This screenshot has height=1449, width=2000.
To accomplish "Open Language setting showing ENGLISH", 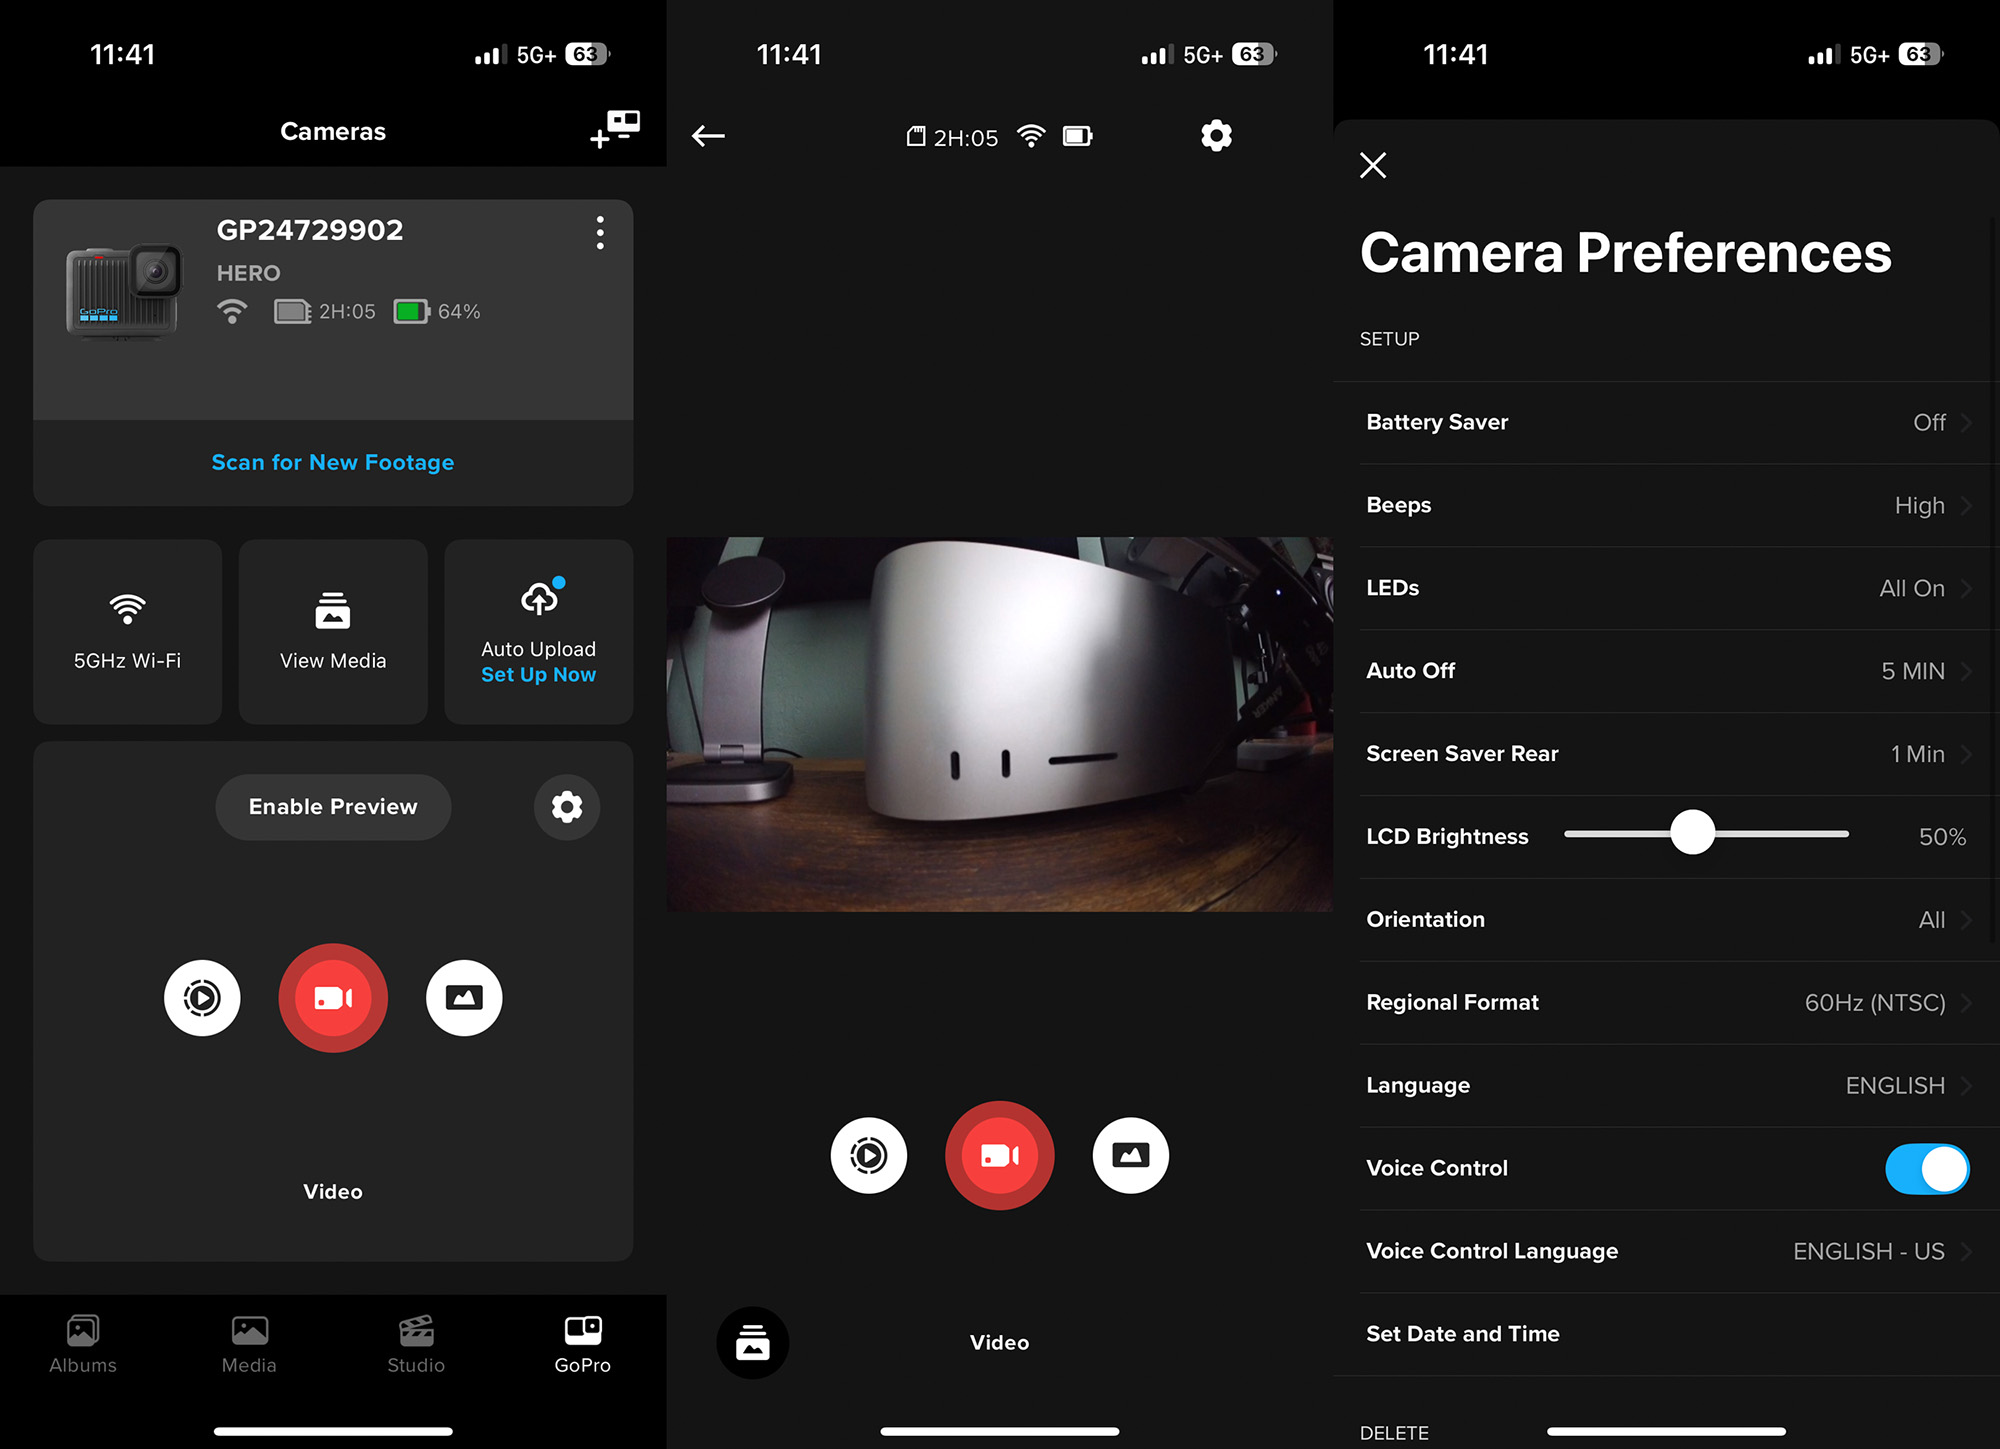I will pos(1667,1086).
